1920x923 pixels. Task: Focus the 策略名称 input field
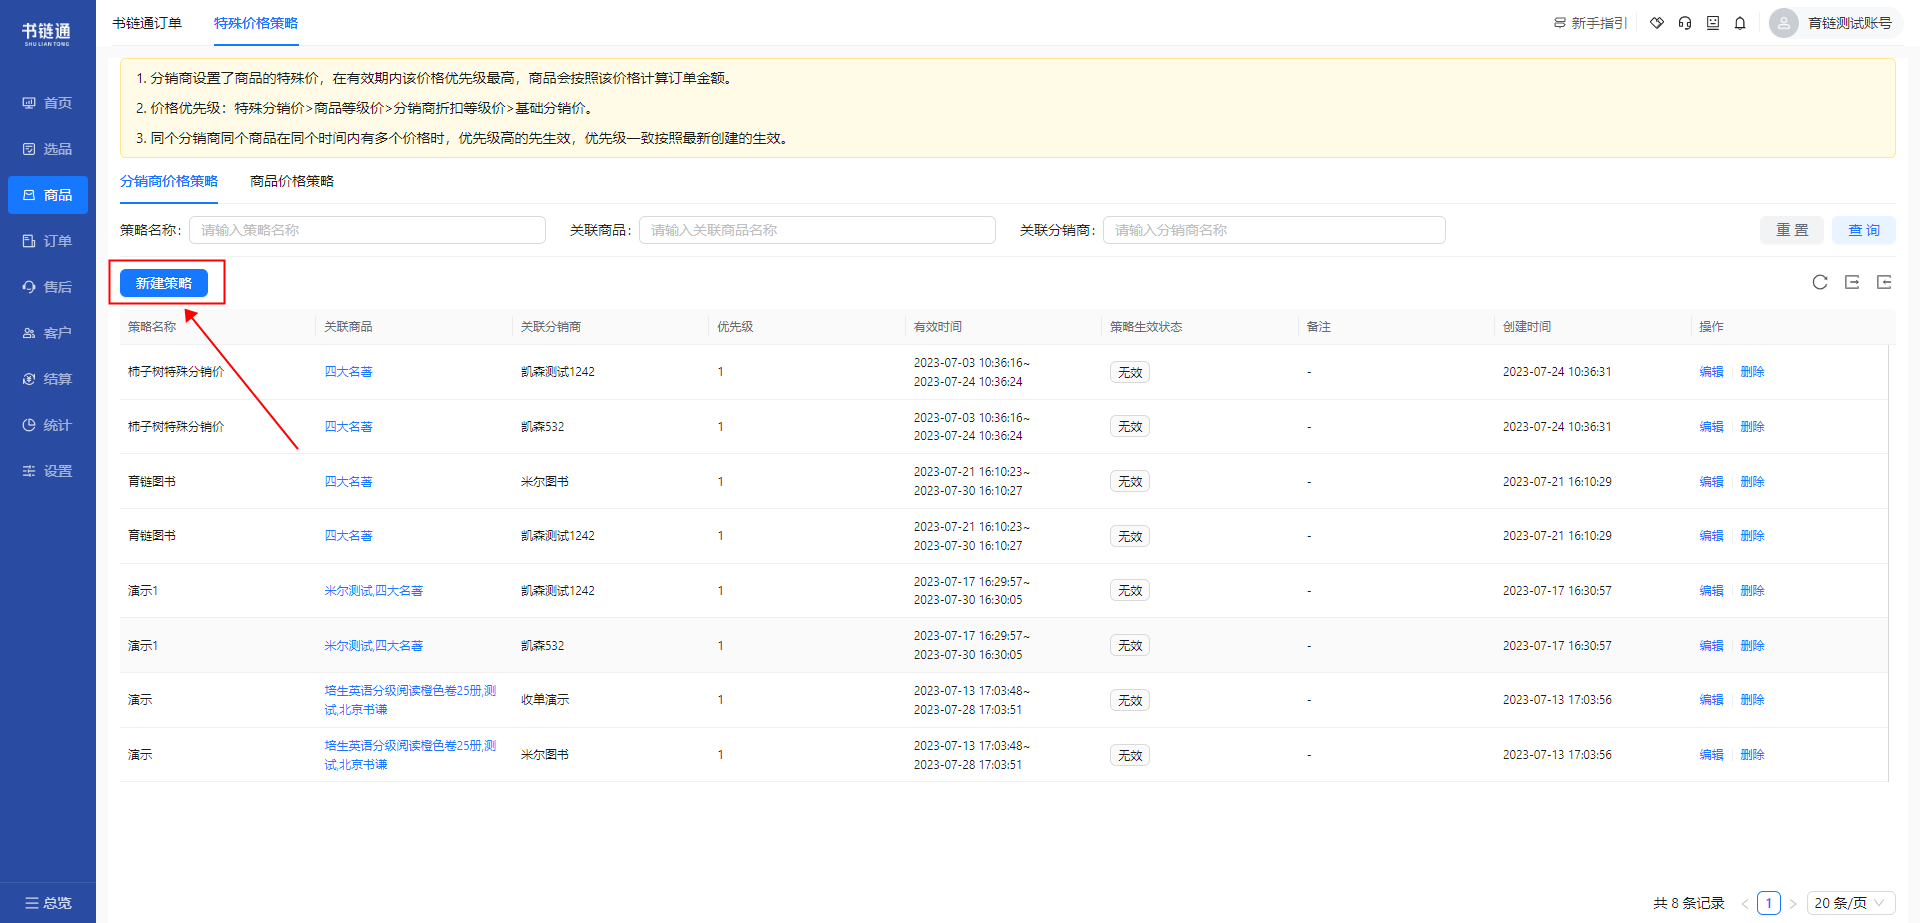pyautogui.click(x=367, y=230)
